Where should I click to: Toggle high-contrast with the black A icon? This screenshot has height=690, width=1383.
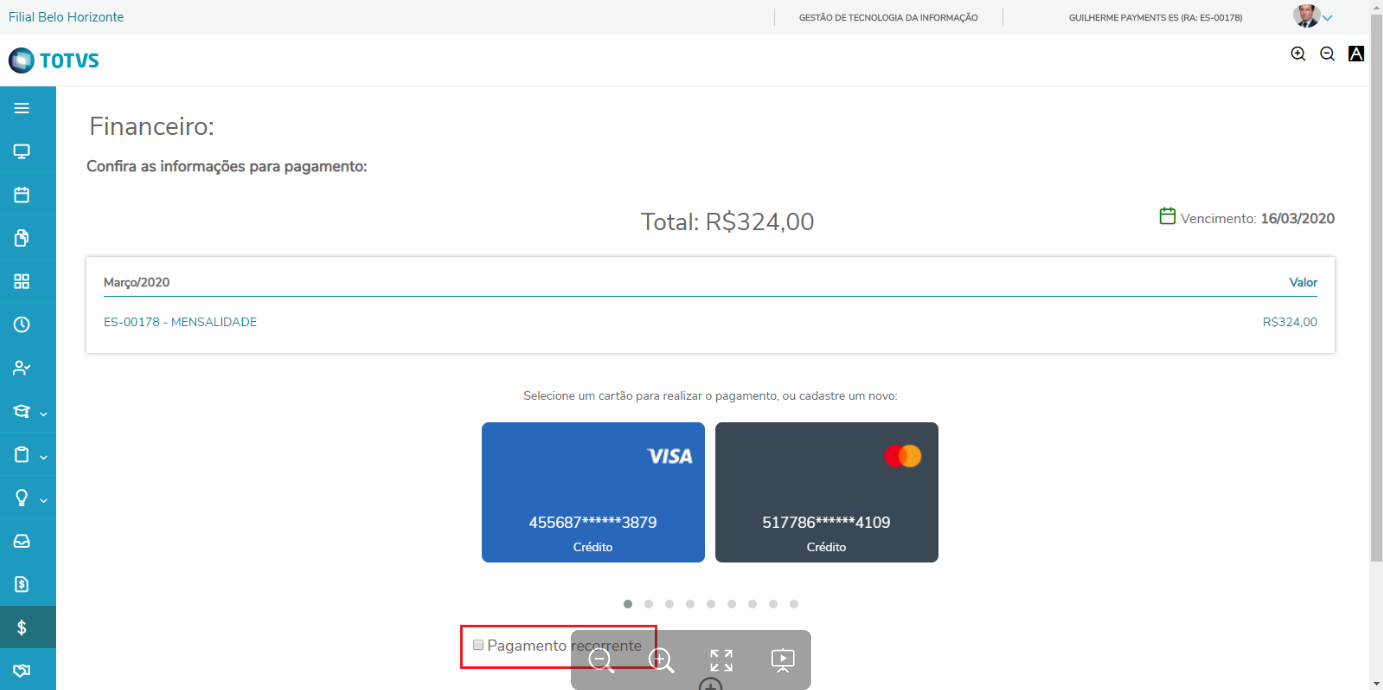1356,54
